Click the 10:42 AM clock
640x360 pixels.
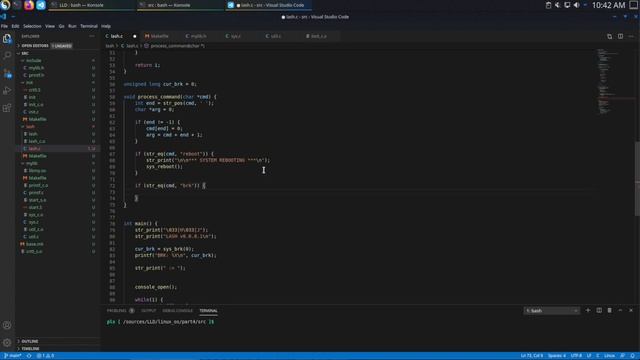point(609,5)
